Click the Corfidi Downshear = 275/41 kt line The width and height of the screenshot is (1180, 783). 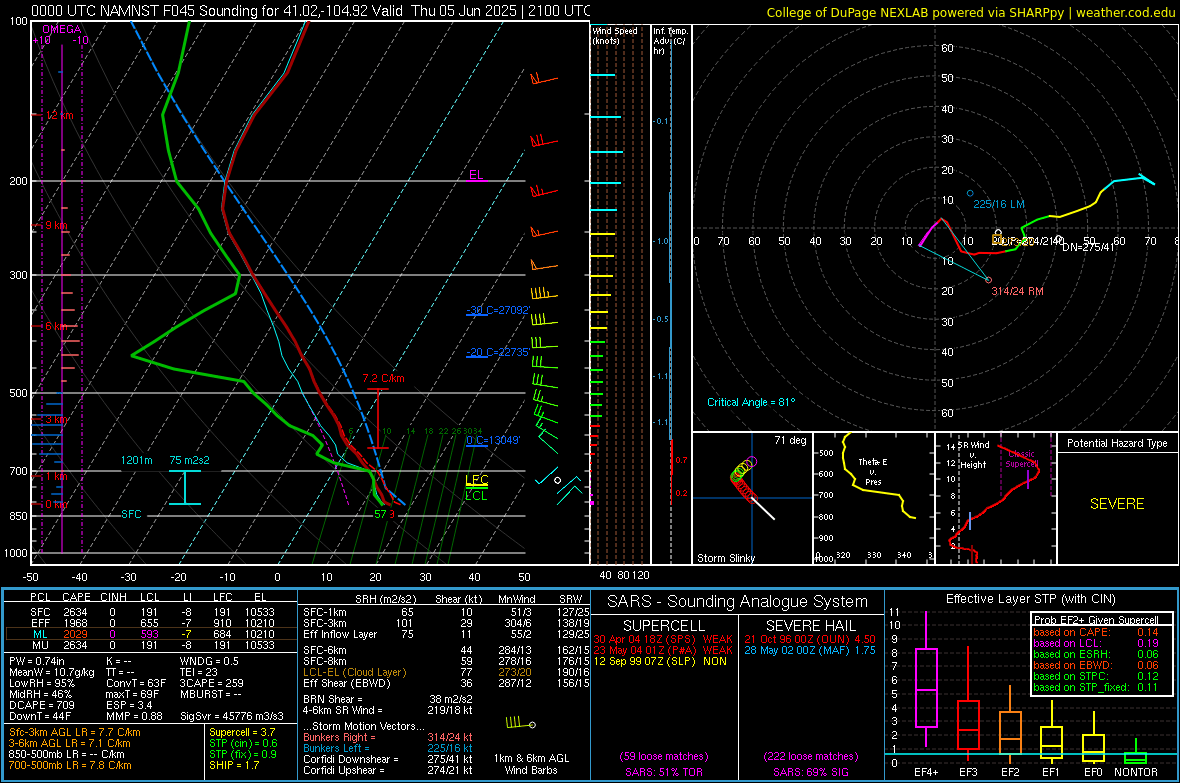coord(388,759)
